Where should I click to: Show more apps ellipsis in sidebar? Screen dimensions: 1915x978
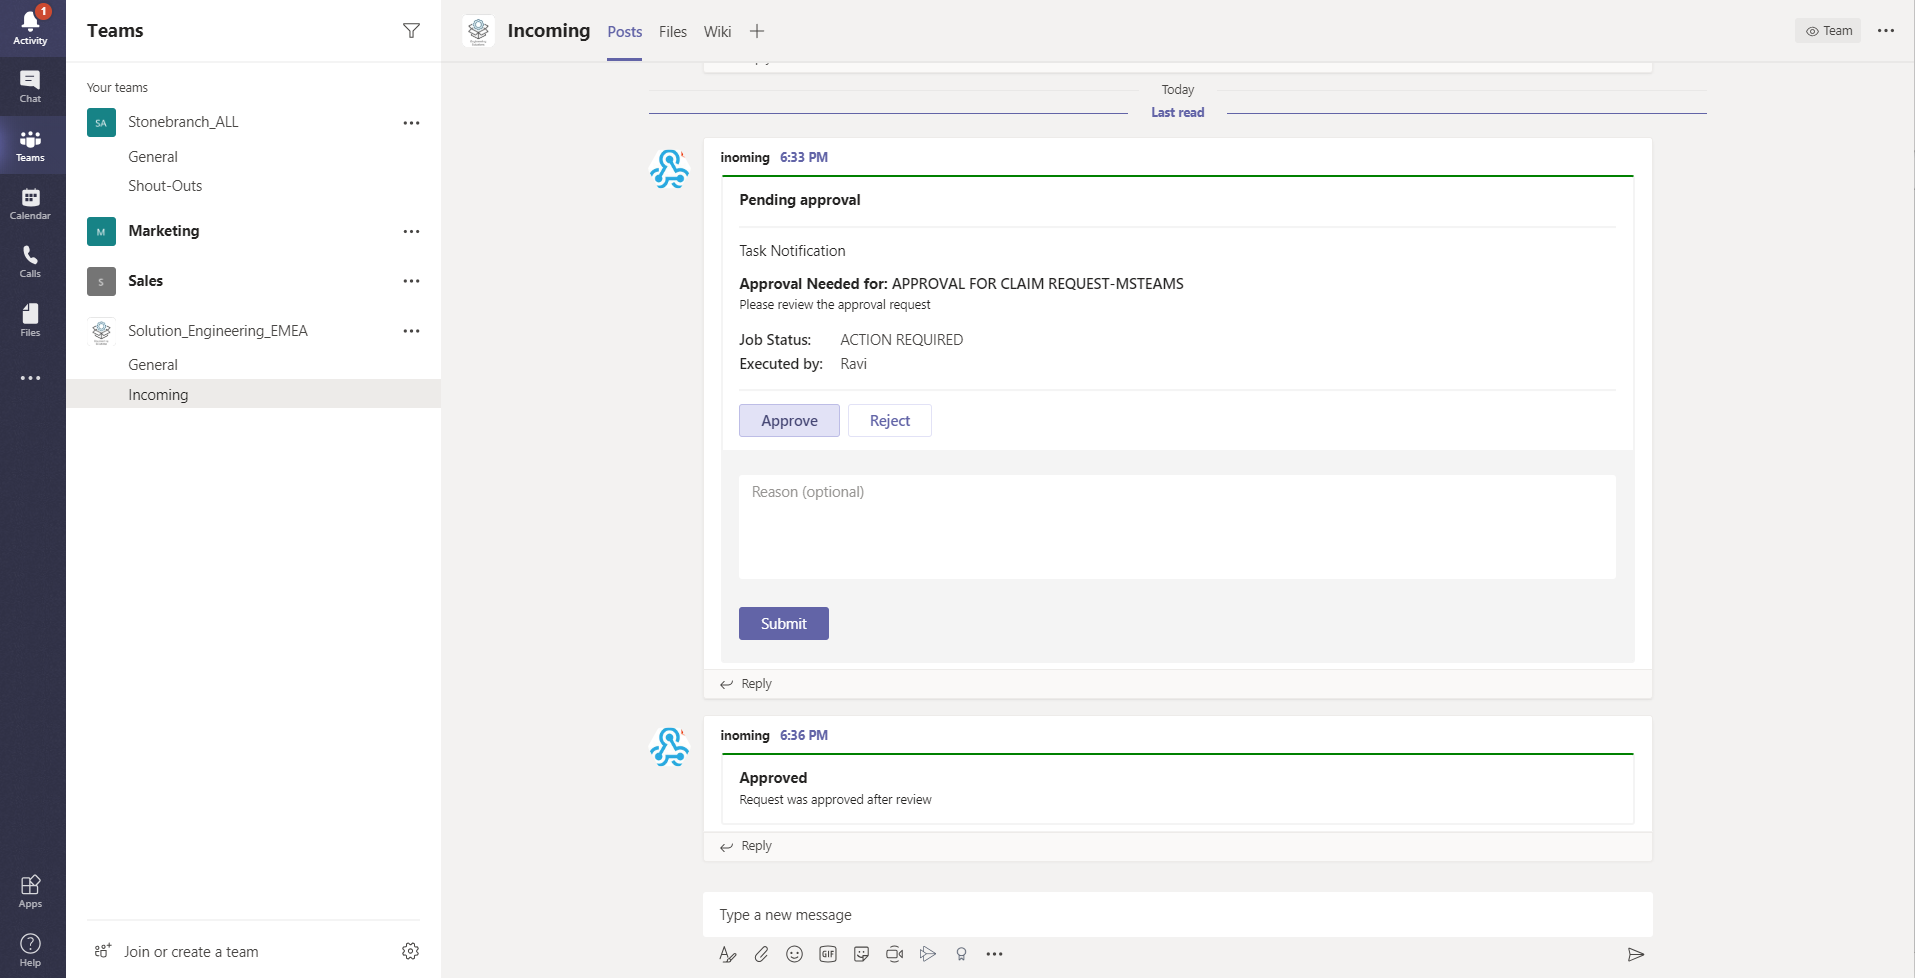[30, 378]
